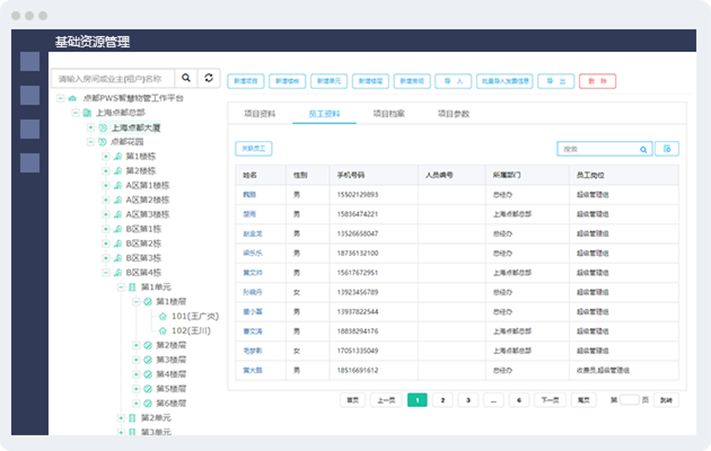The image size is (711, 451).
Task: Click the 首页 first page button
Action: 353,400
